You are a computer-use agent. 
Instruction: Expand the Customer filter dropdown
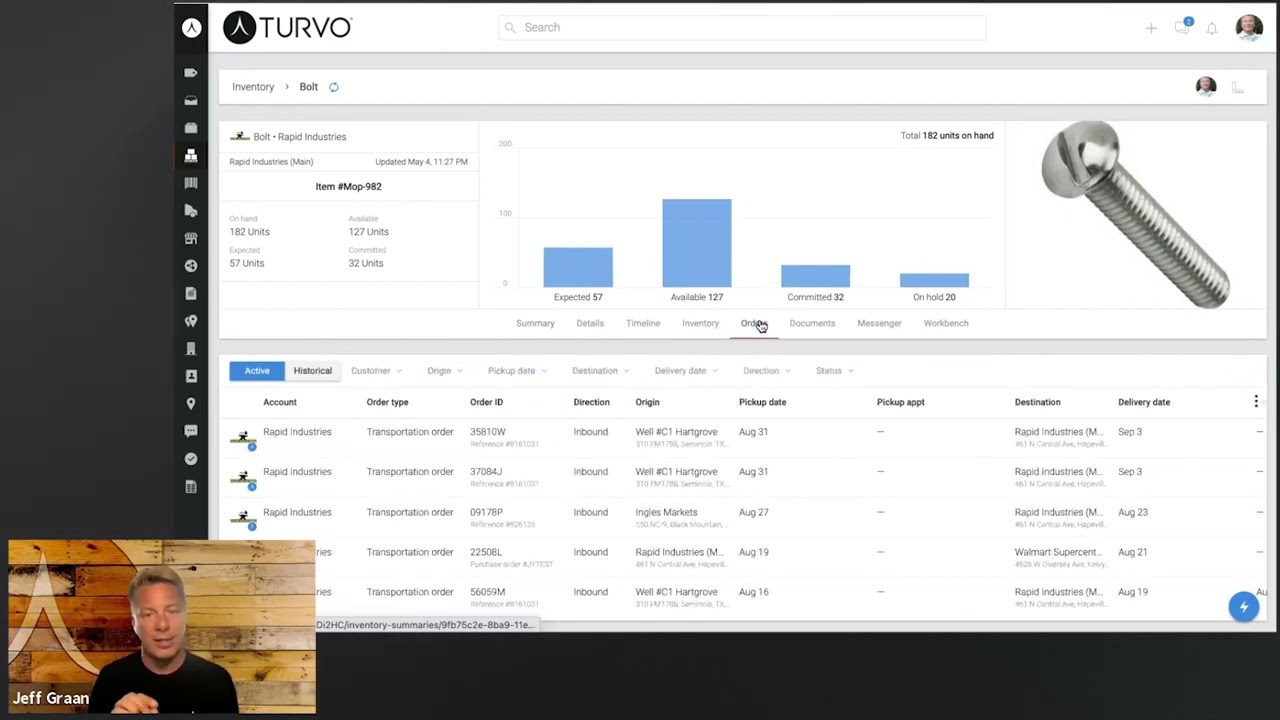tap(377, 371)
